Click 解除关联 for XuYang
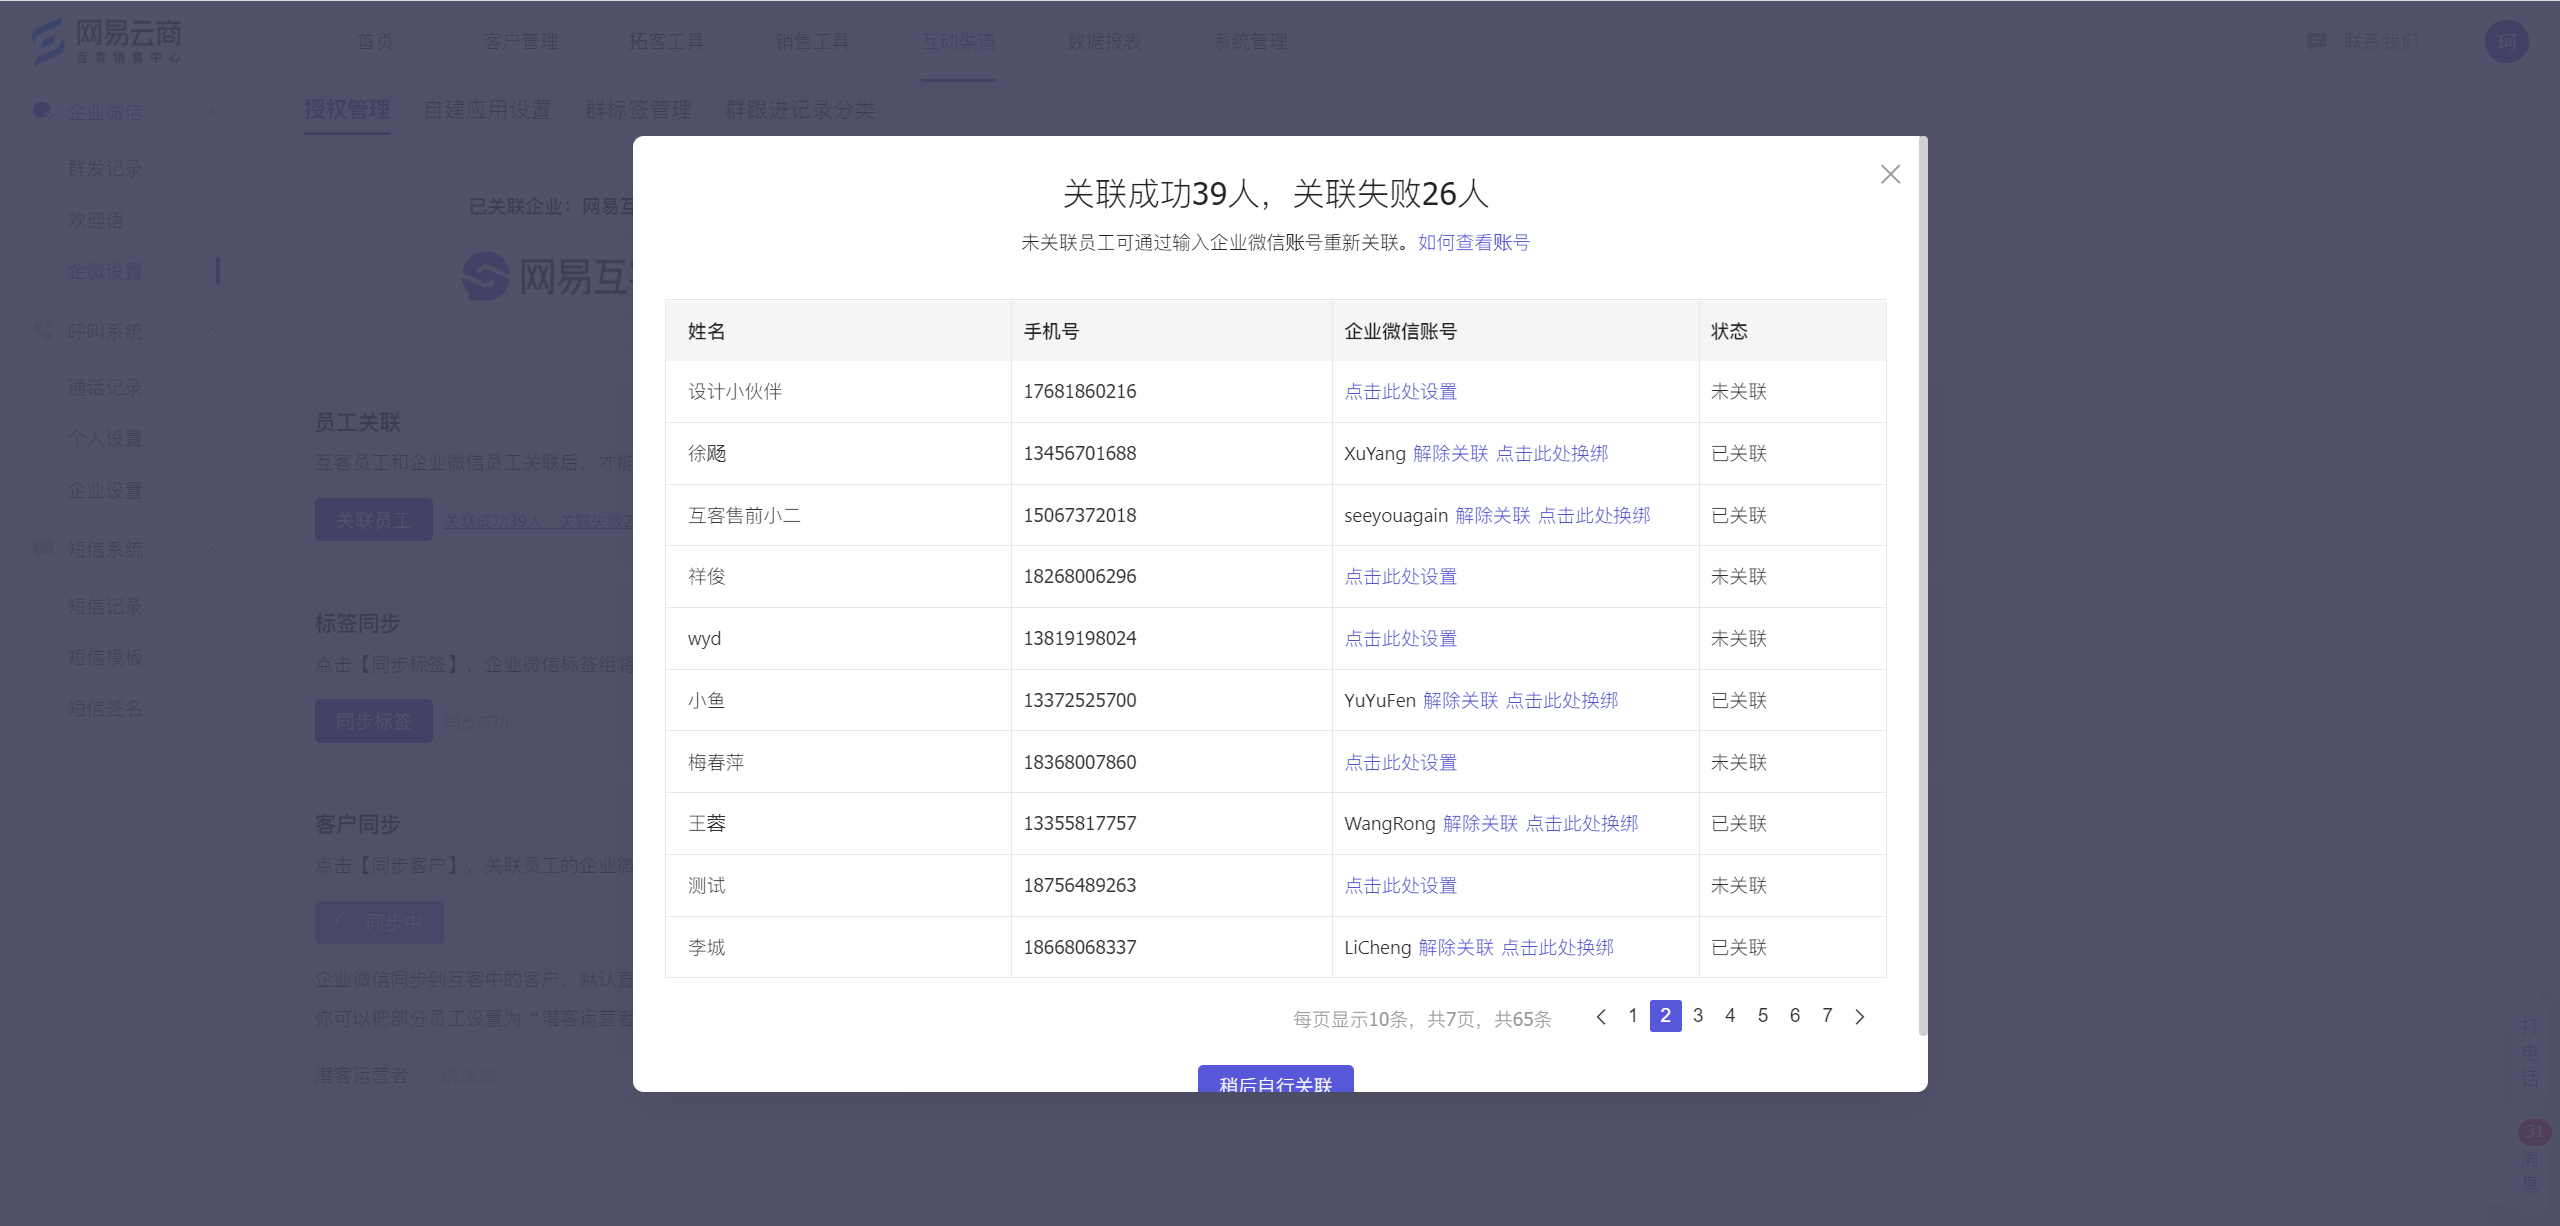This screenshot has height=1226, width=2560. click(x=1450, y=453)
